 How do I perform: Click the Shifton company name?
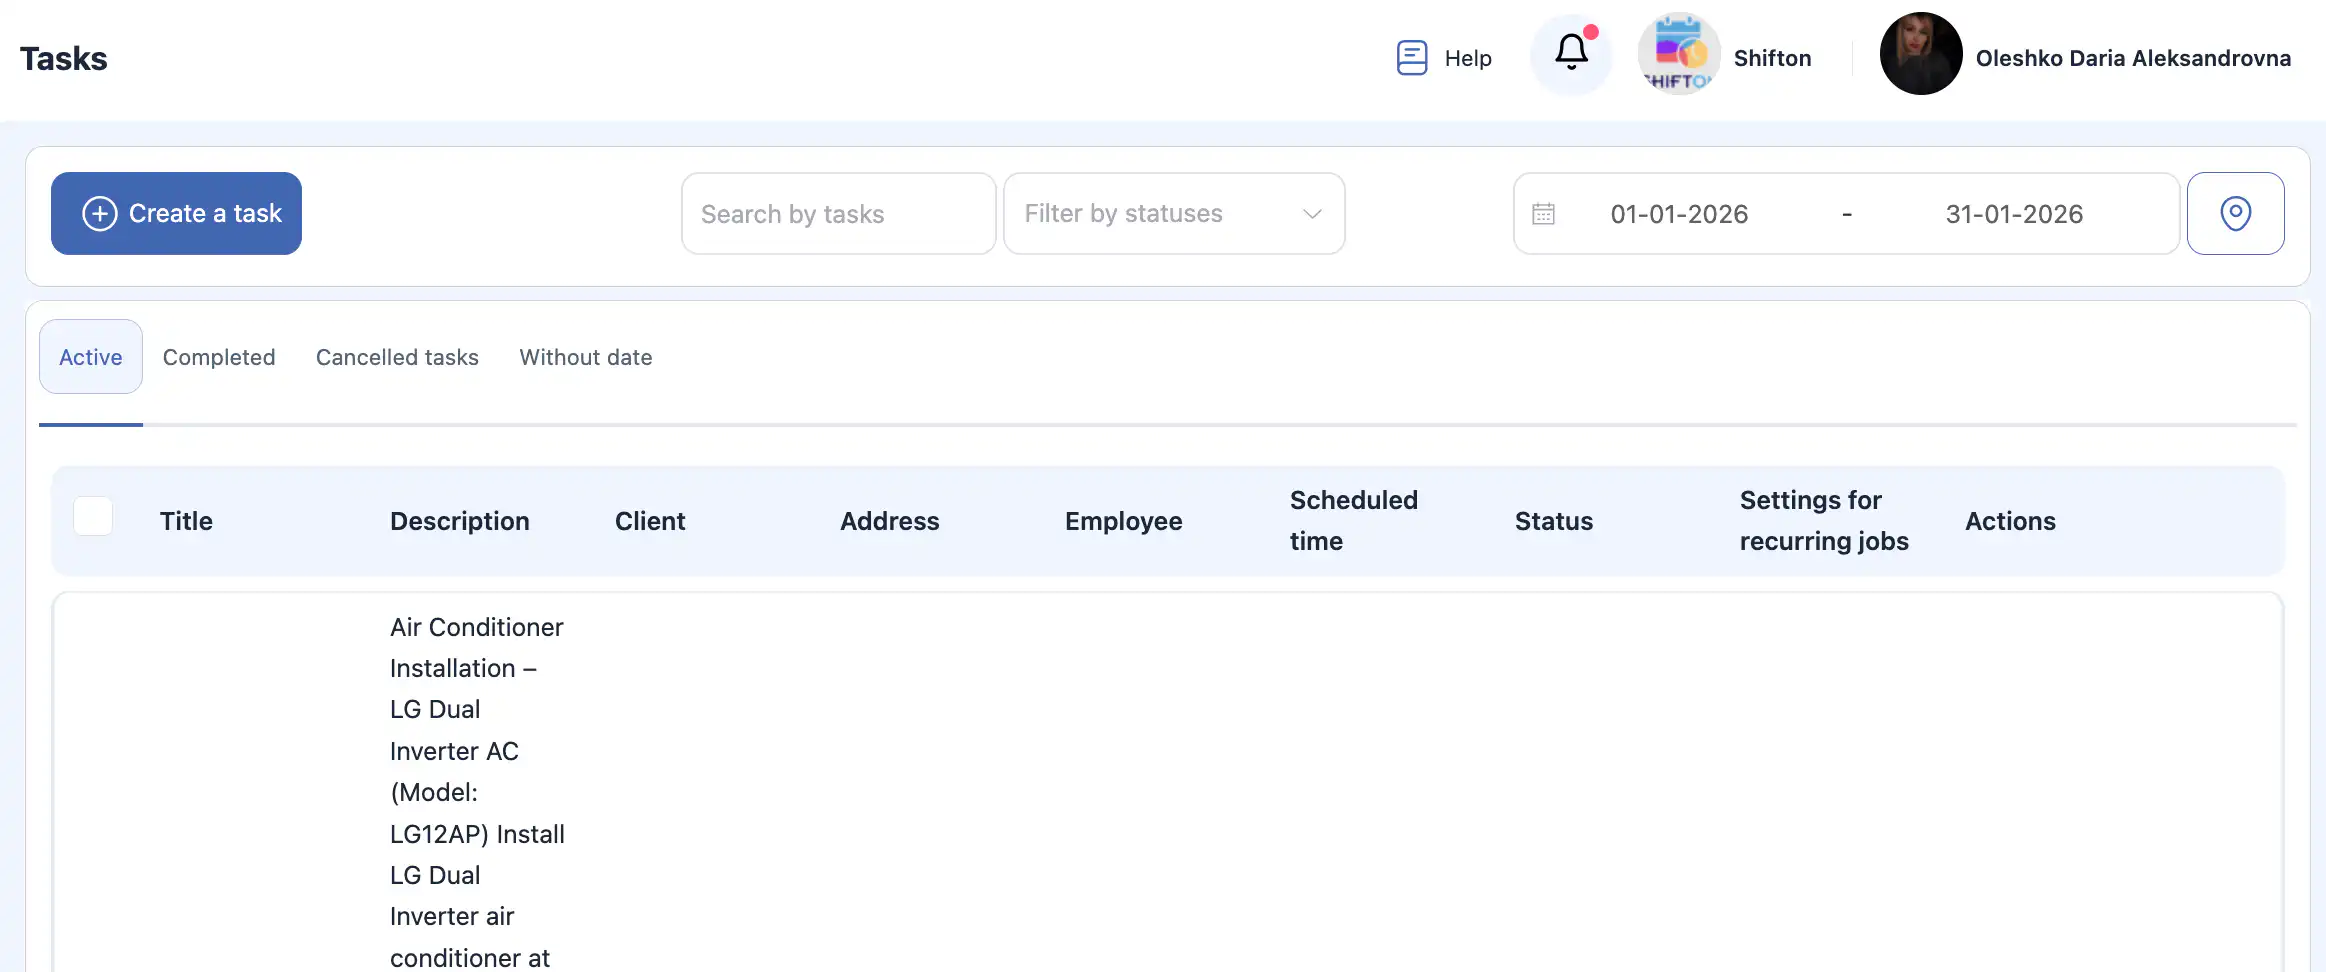point(1772,58)
